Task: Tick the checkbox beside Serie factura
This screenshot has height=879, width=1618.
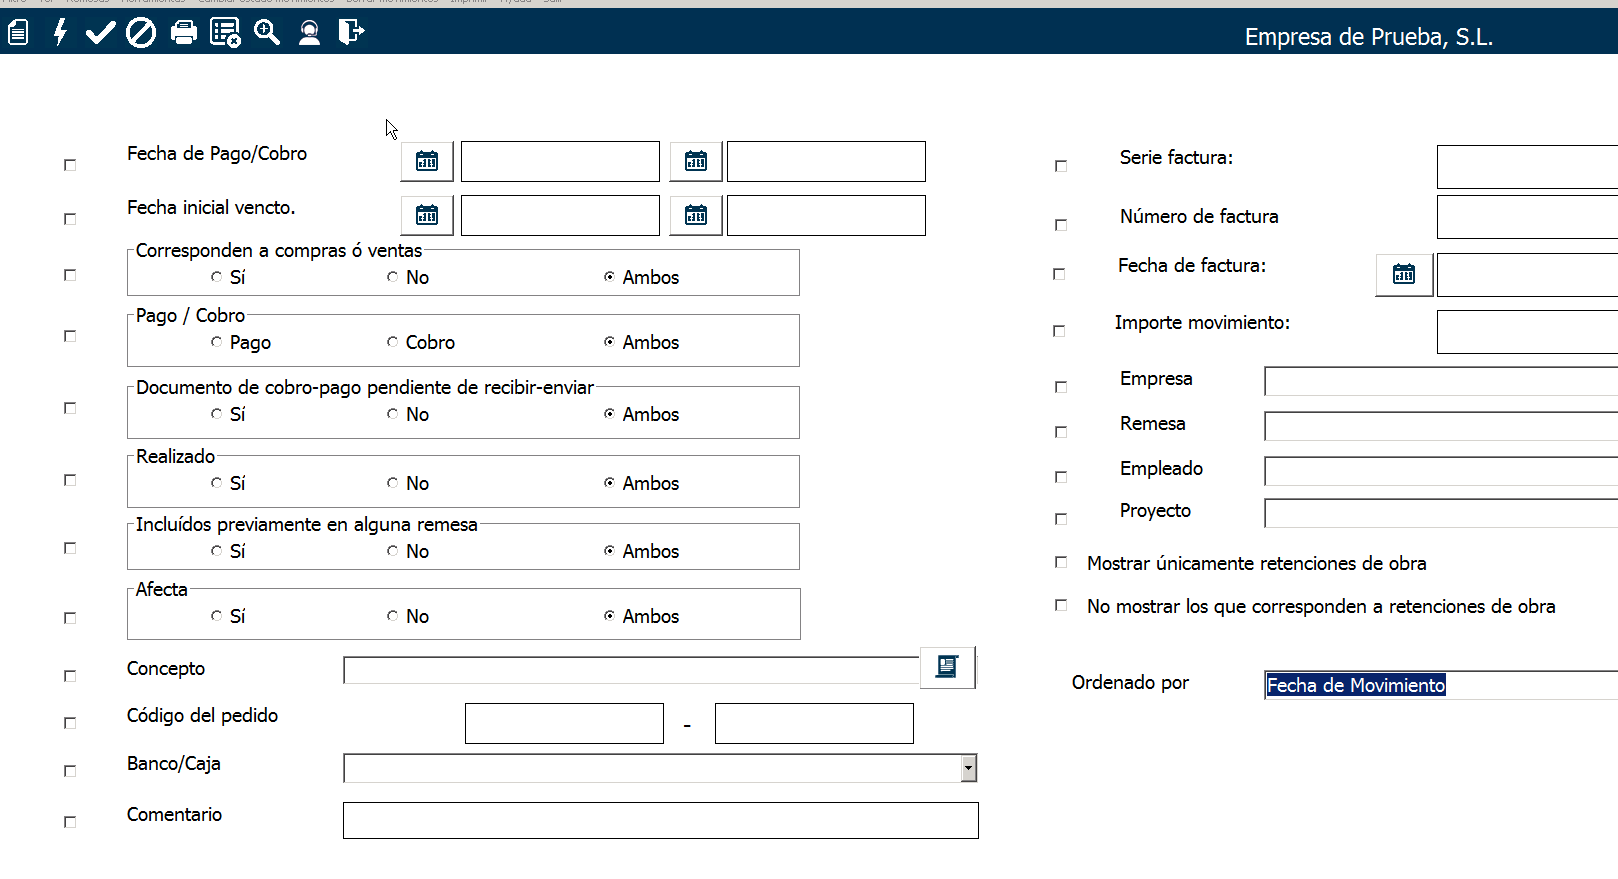Action: tap(1061, 166)
